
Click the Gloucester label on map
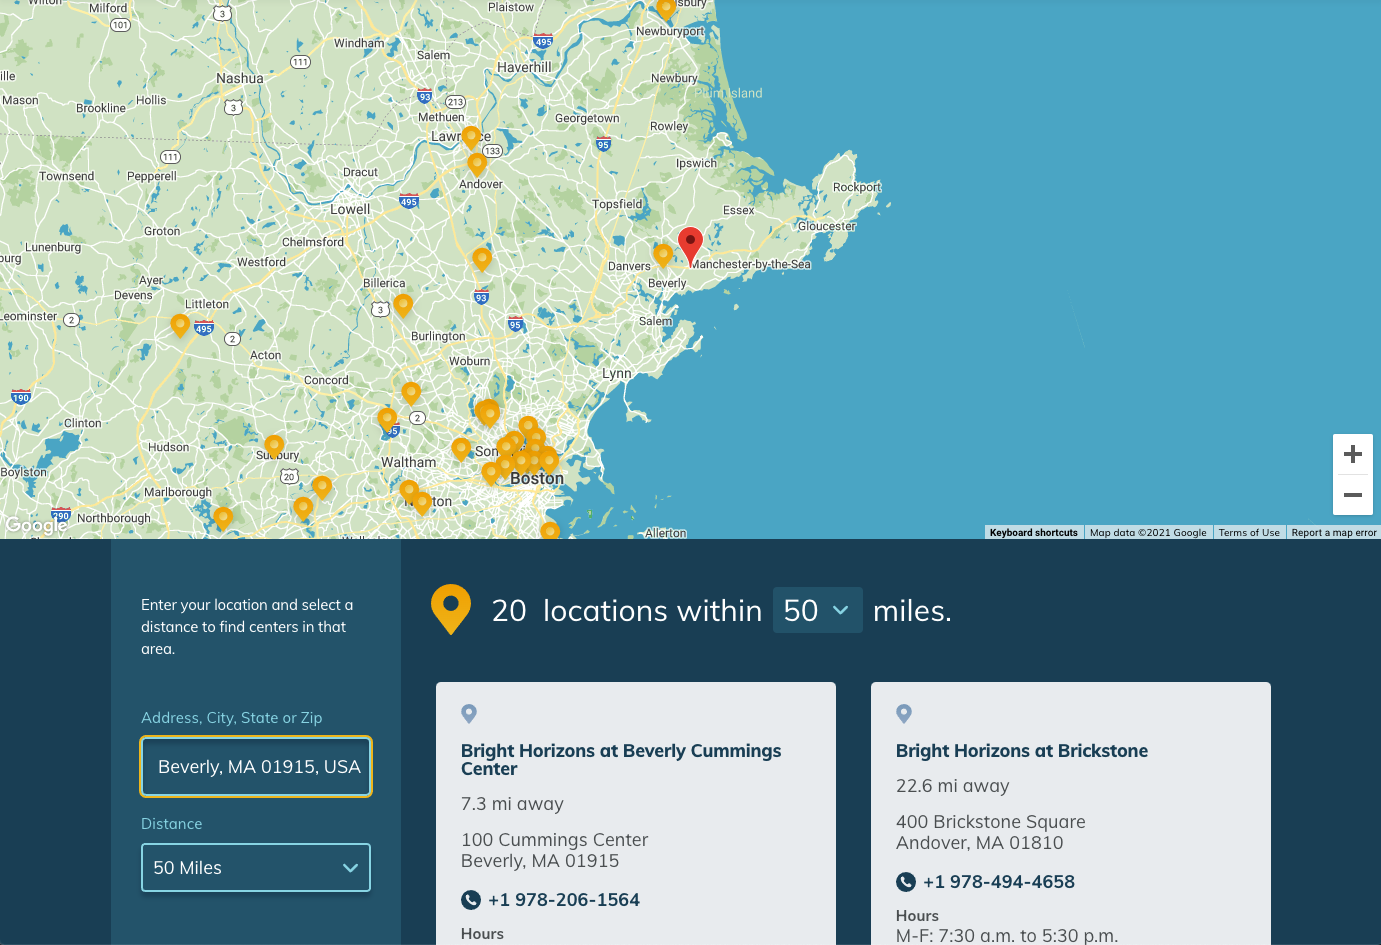(x=827, y=226)
